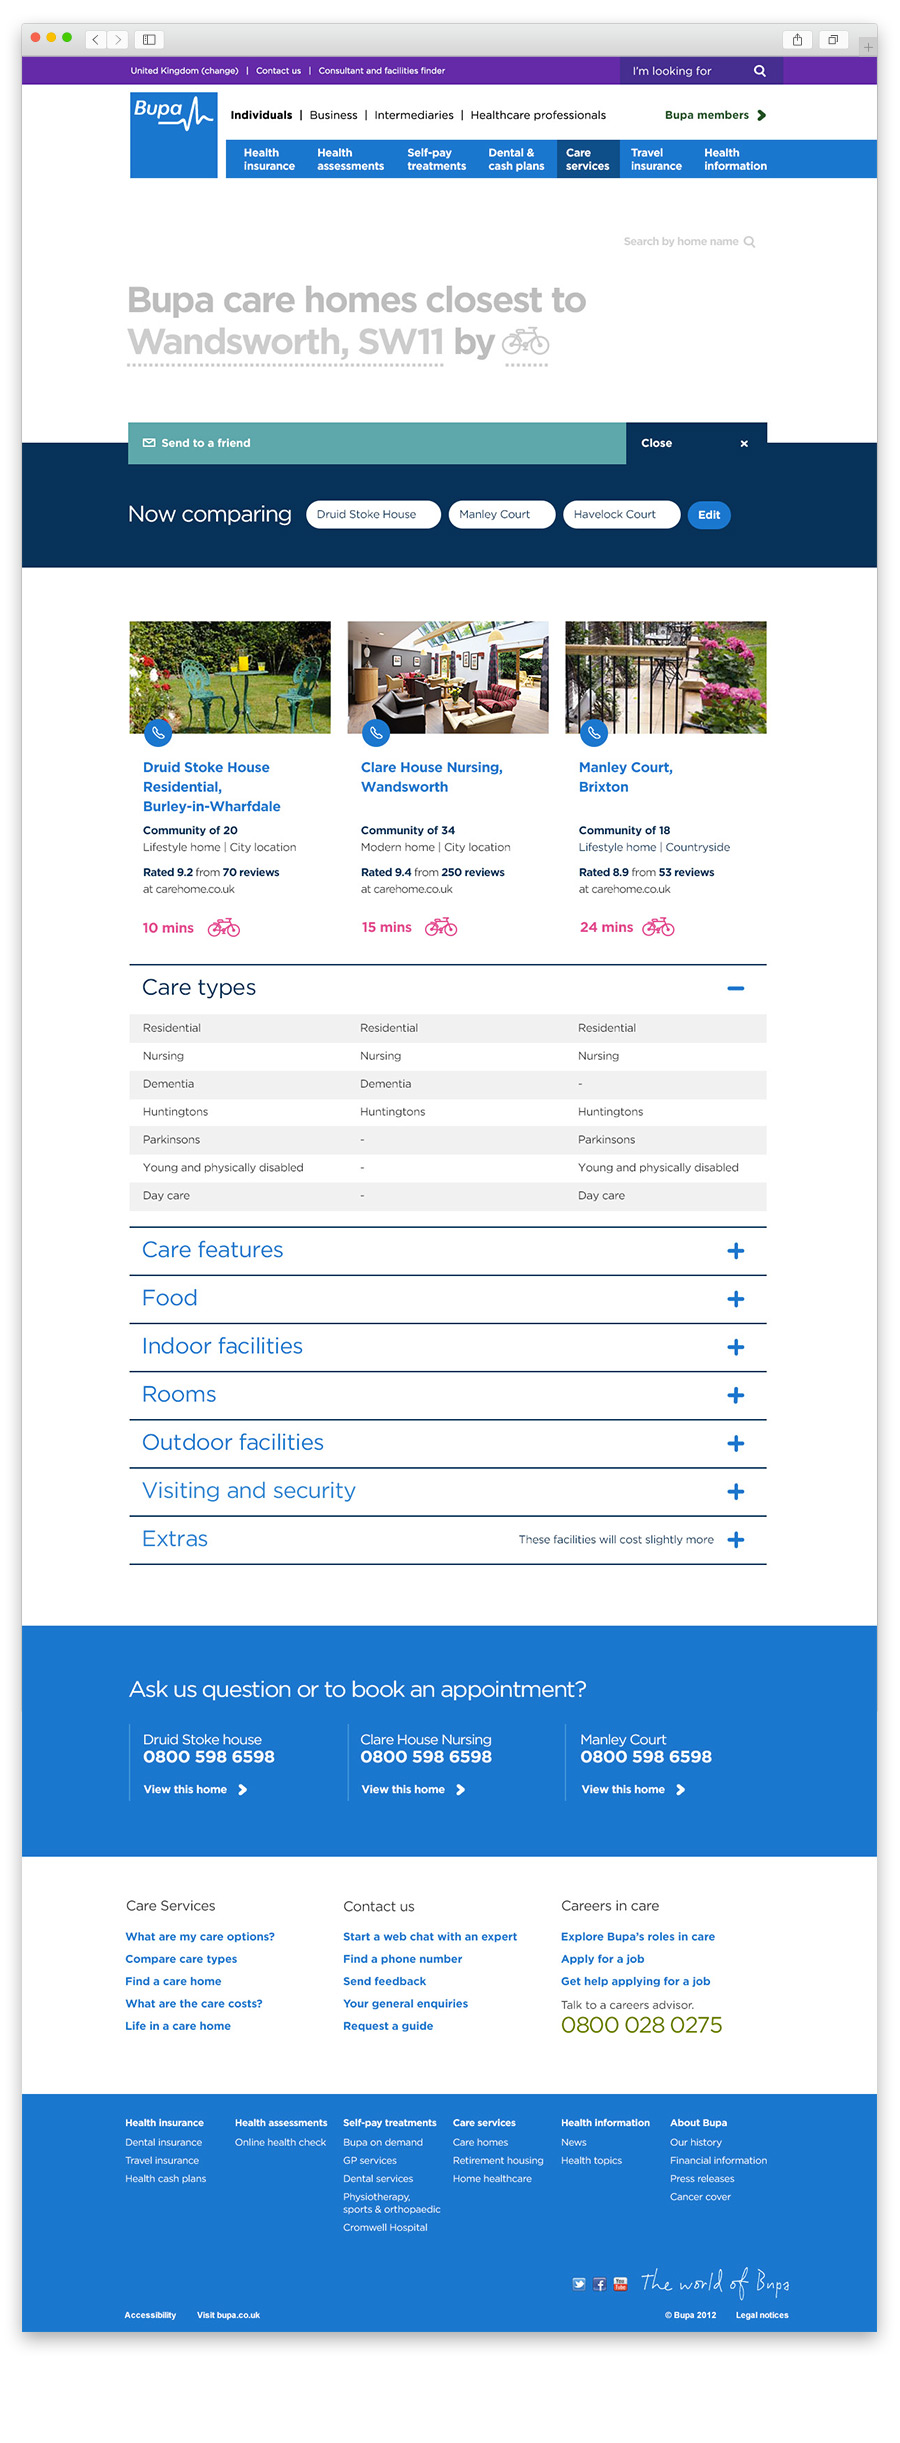Open the Dental & cash plans tab

coord(516,160)
